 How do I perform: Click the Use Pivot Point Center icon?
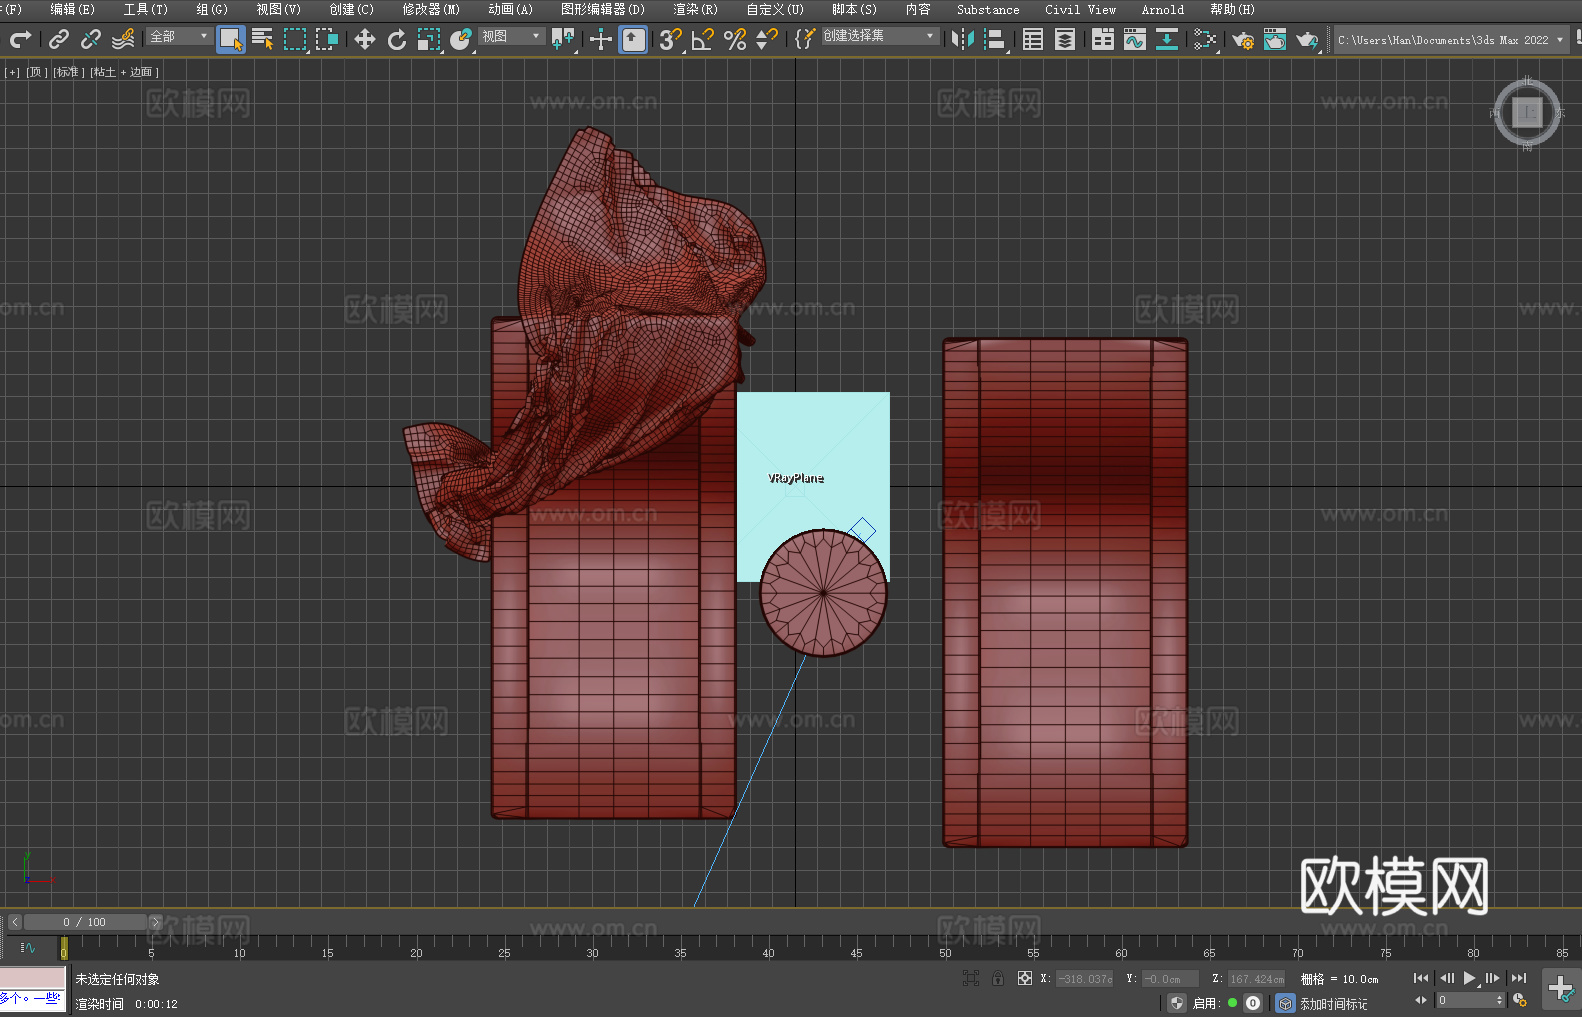563,39
